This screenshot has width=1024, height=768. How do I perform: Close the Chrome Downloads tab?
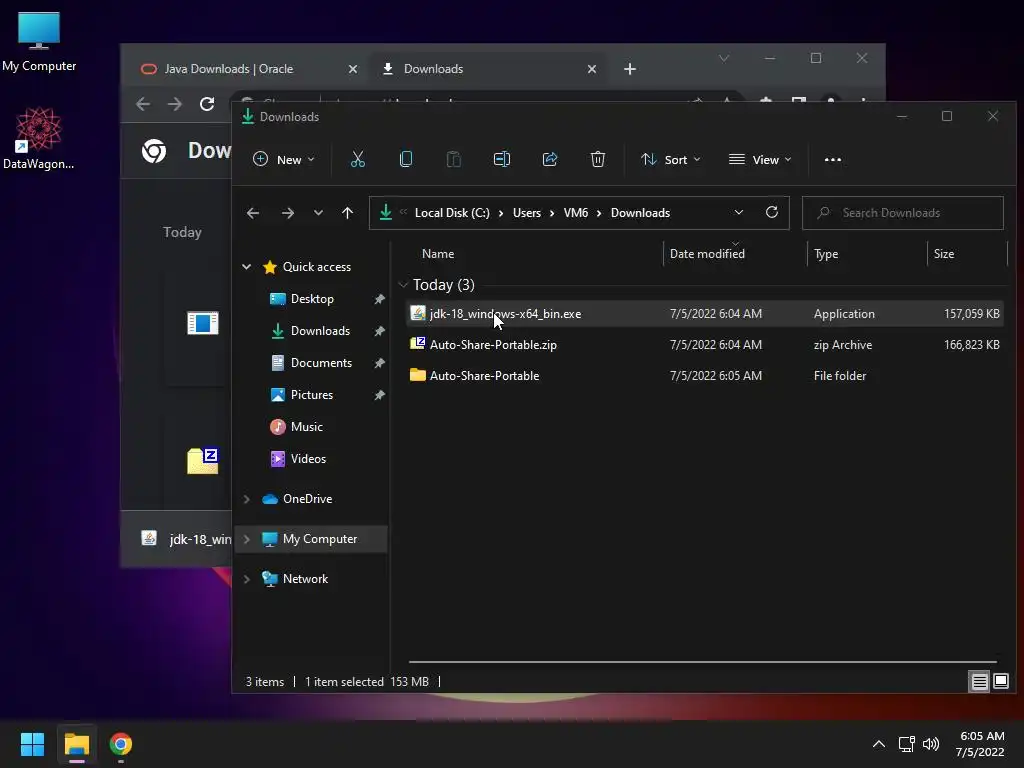[x=592, y=69]
